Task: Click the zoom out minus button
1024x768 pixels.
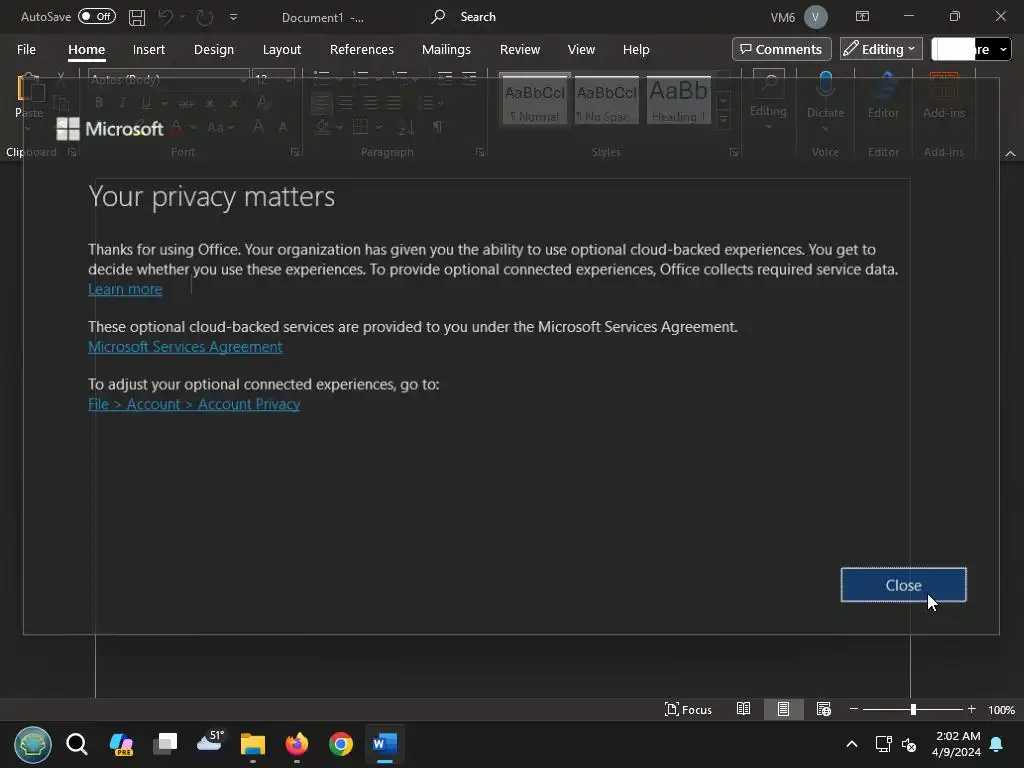Action: [854, 709]
